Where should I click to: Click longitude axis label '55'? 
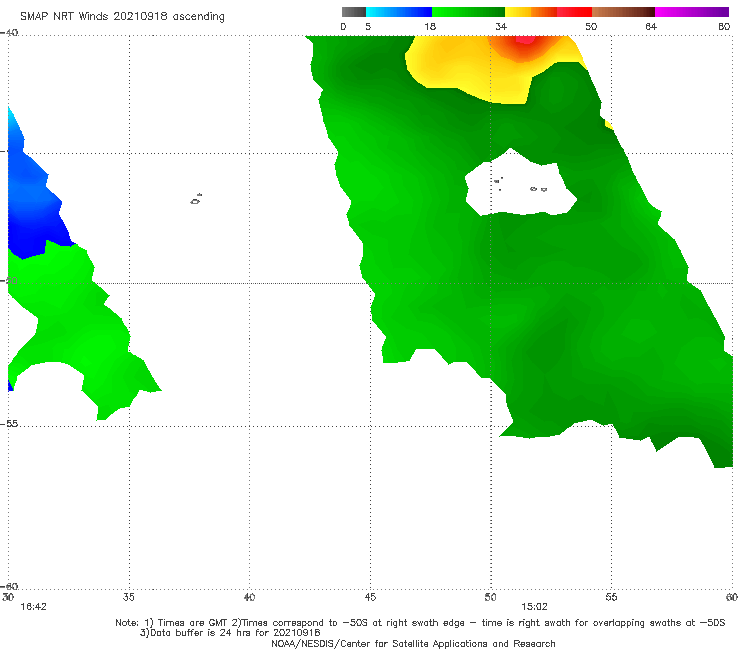(x=611, y=597)
